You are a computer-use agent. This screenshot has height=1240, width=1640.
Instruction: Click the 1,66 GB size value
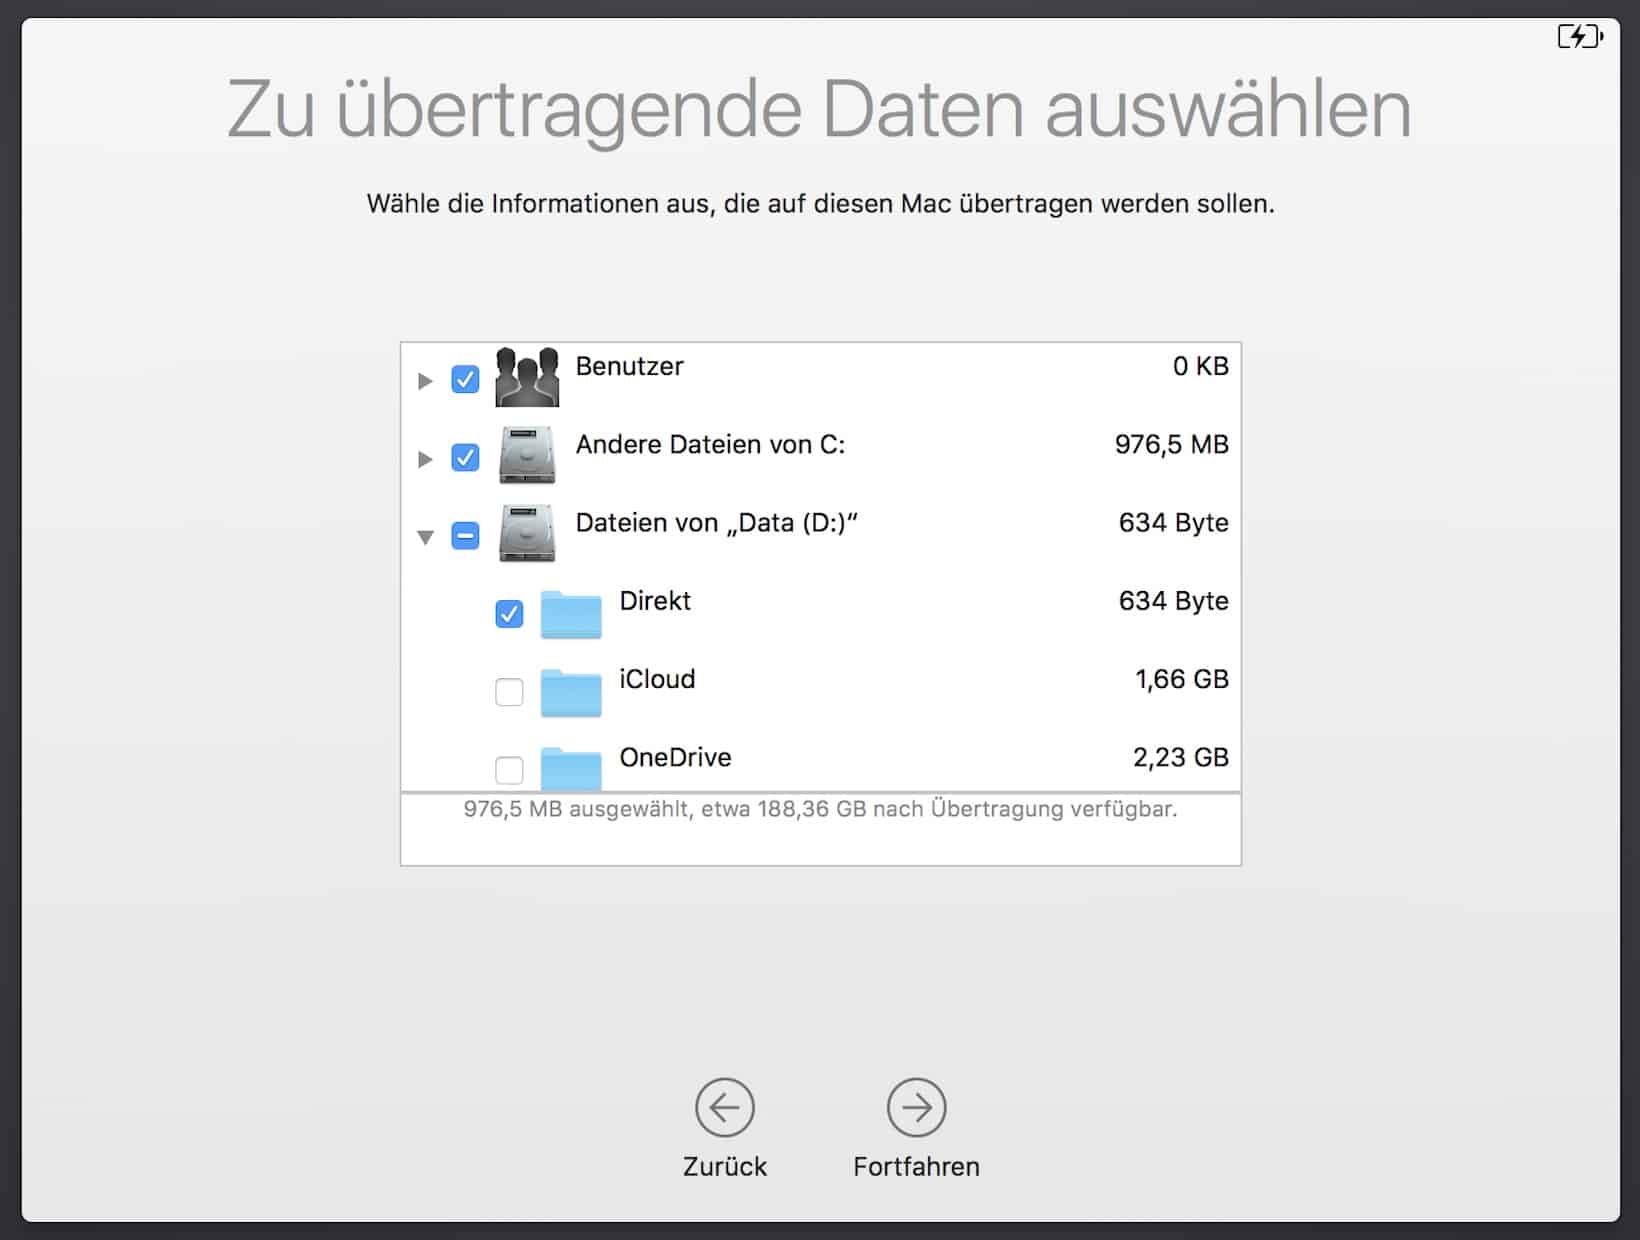(x=1182, y=678)
